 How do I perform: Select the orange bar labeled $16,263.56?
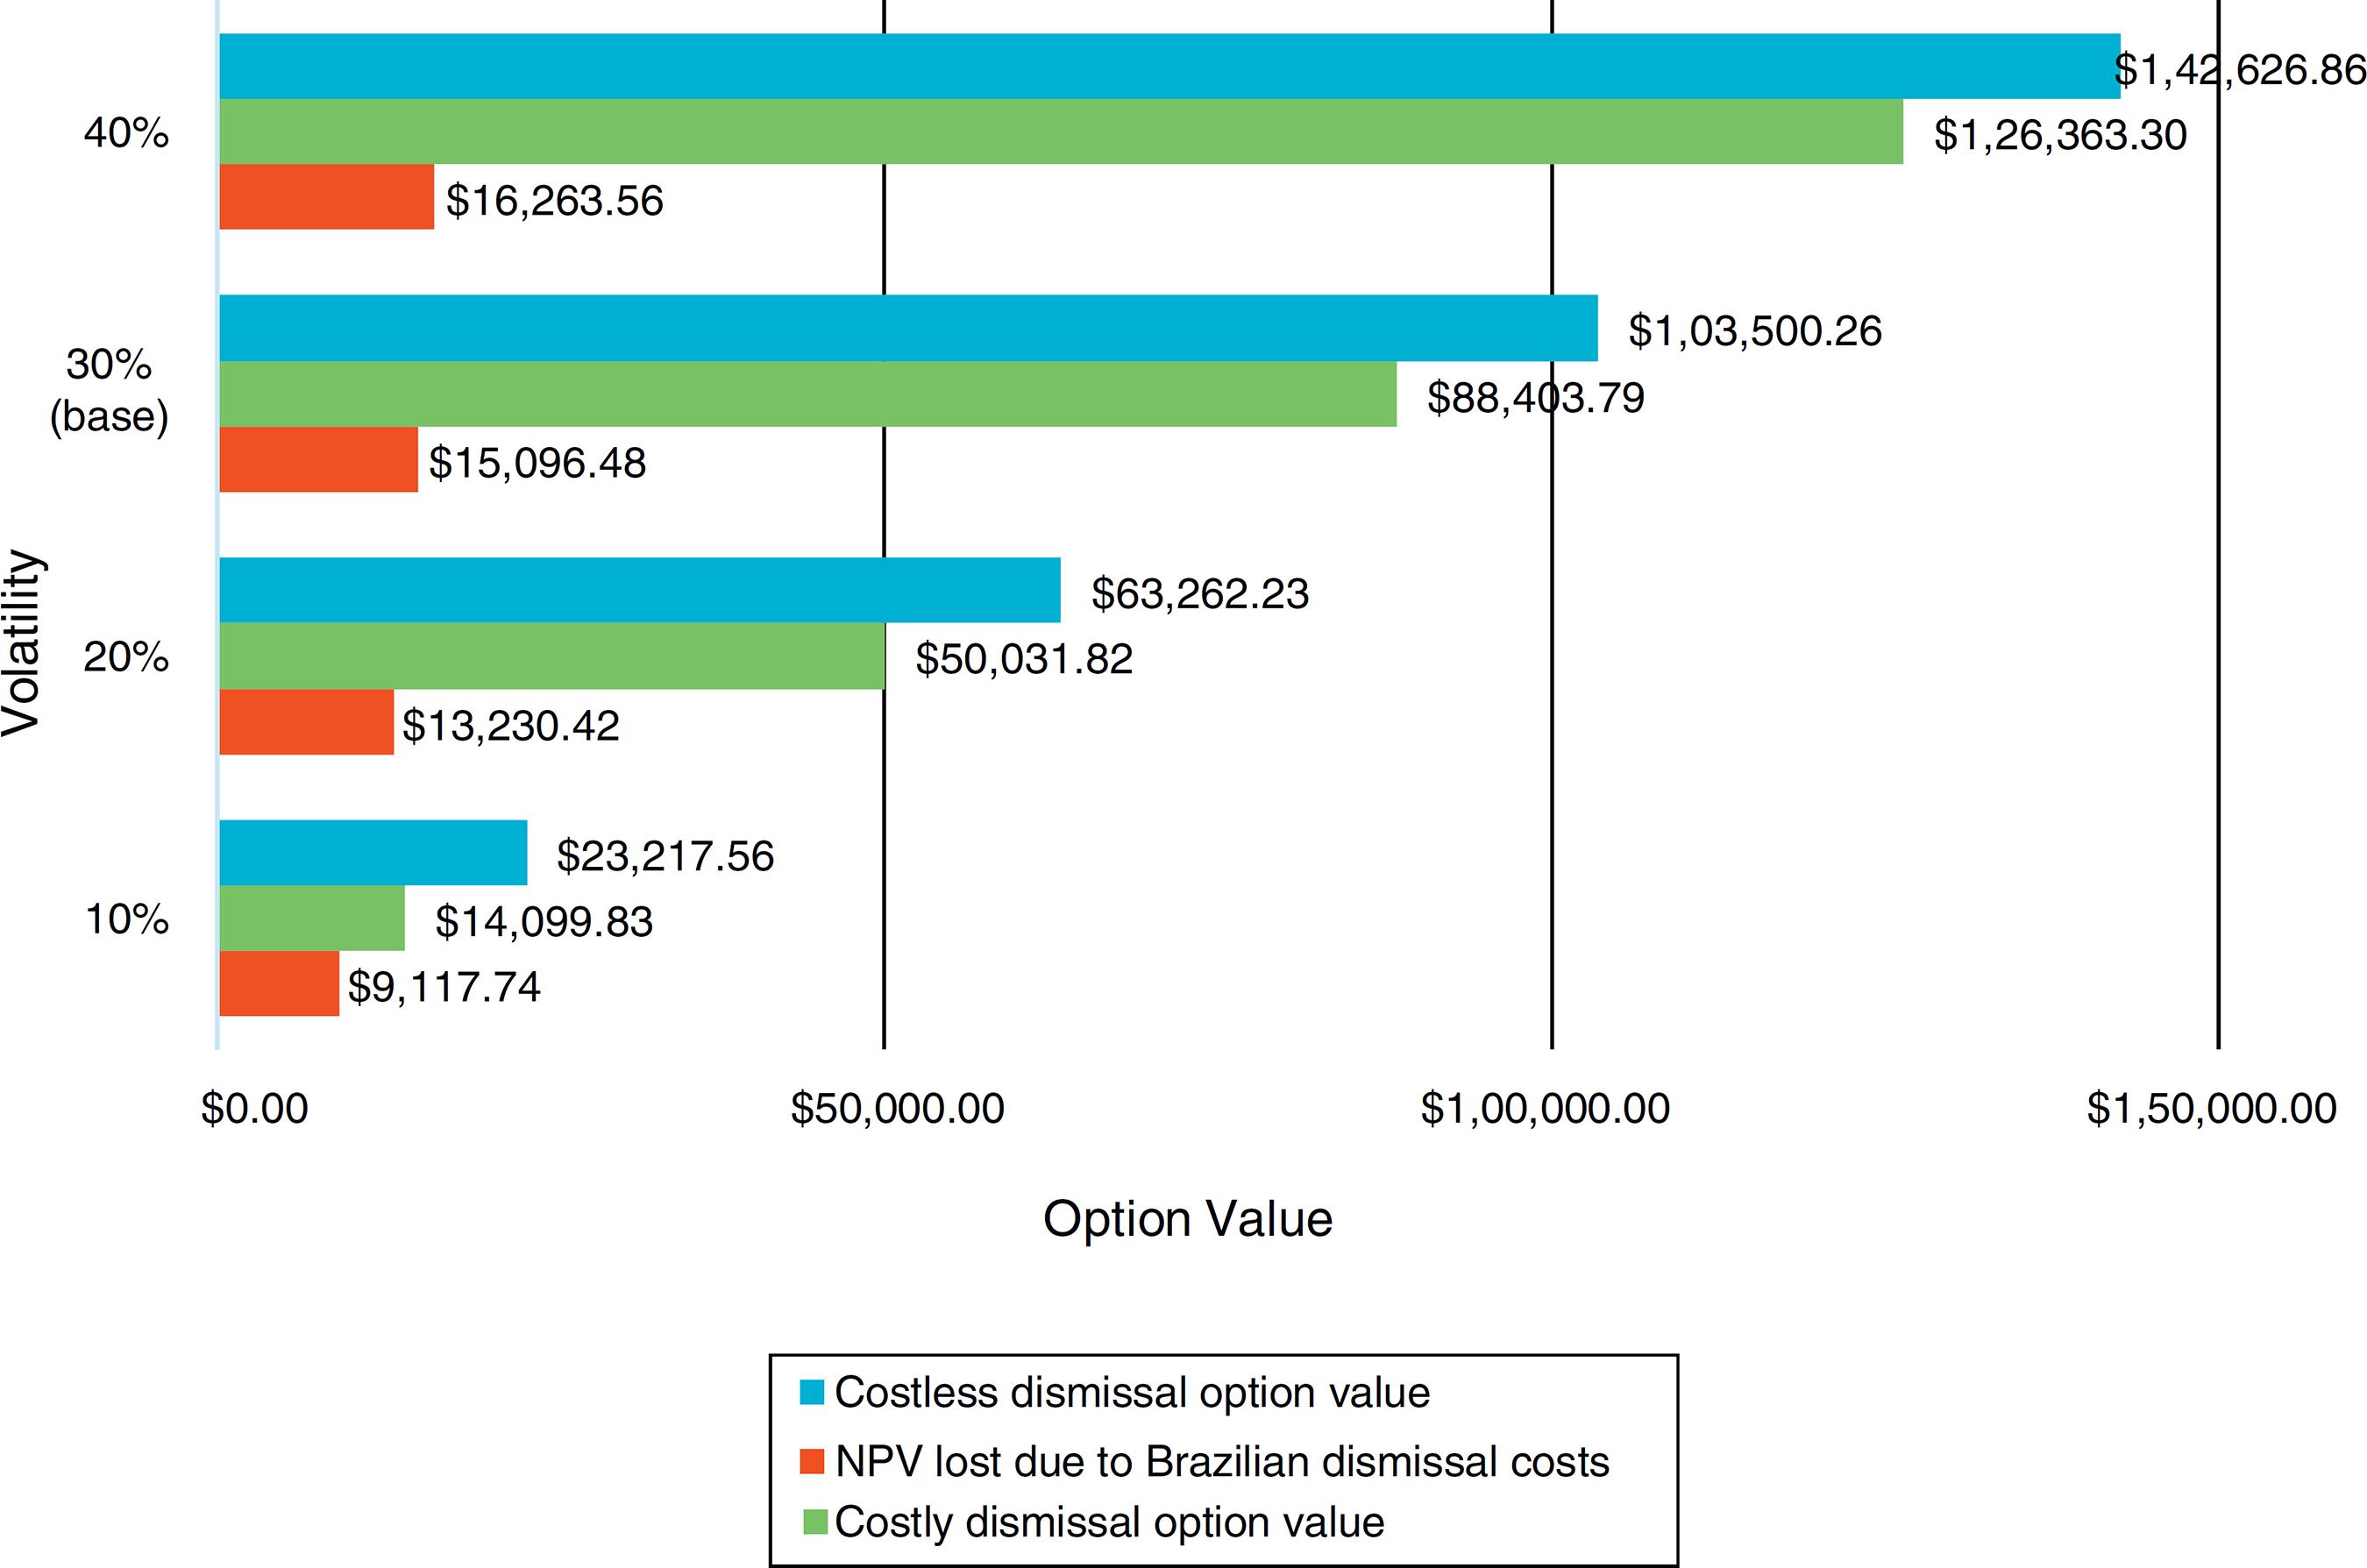[x=326, y=197]
